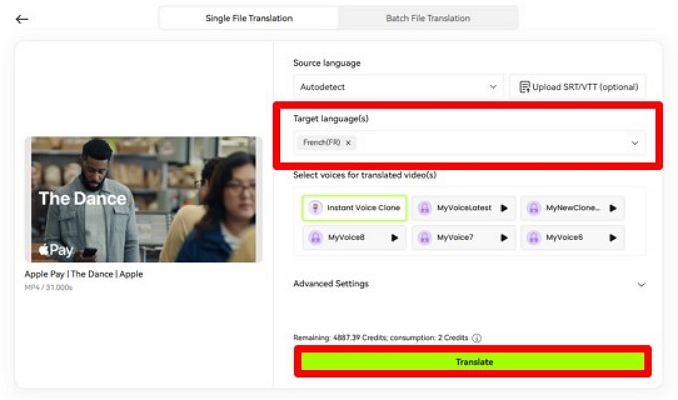Click the MyVoice7 avatar icon

[425, 237]
